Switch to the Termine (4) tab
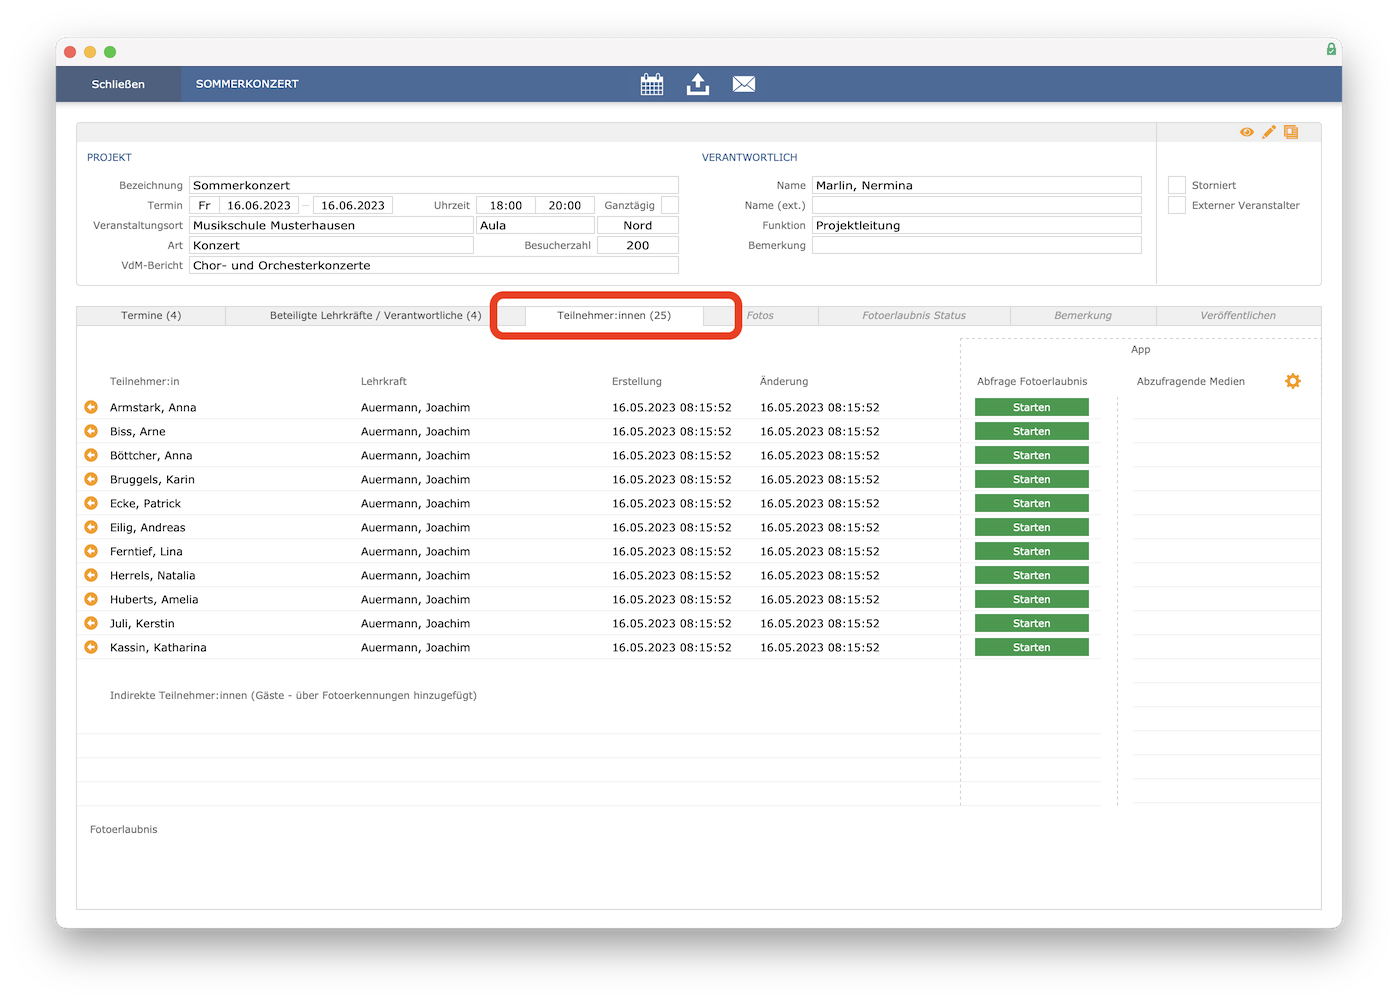This screenshot has width=1398, height=1002. (151, 315)
